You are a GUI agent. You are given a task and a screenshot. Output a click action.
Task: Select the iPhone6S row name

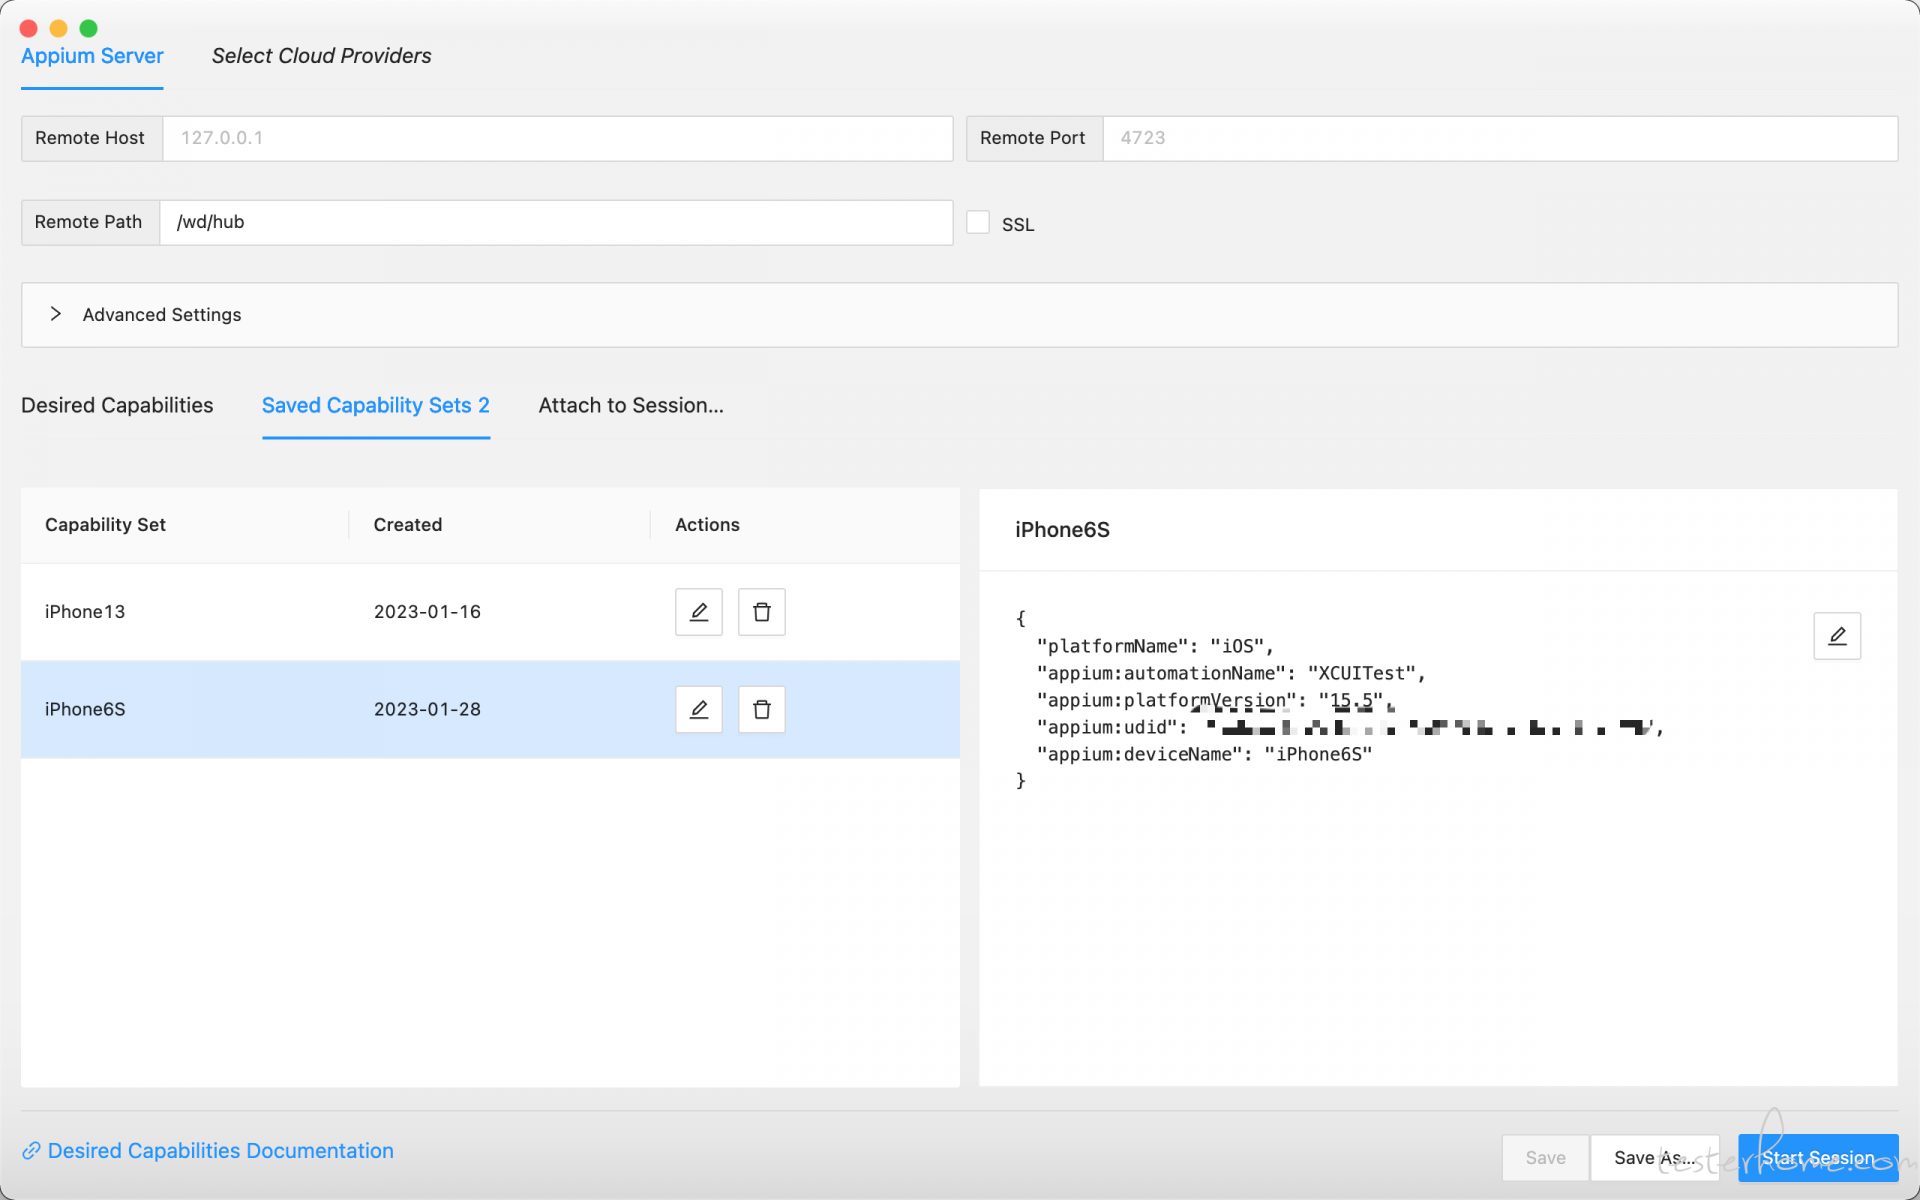pos(85,709)
